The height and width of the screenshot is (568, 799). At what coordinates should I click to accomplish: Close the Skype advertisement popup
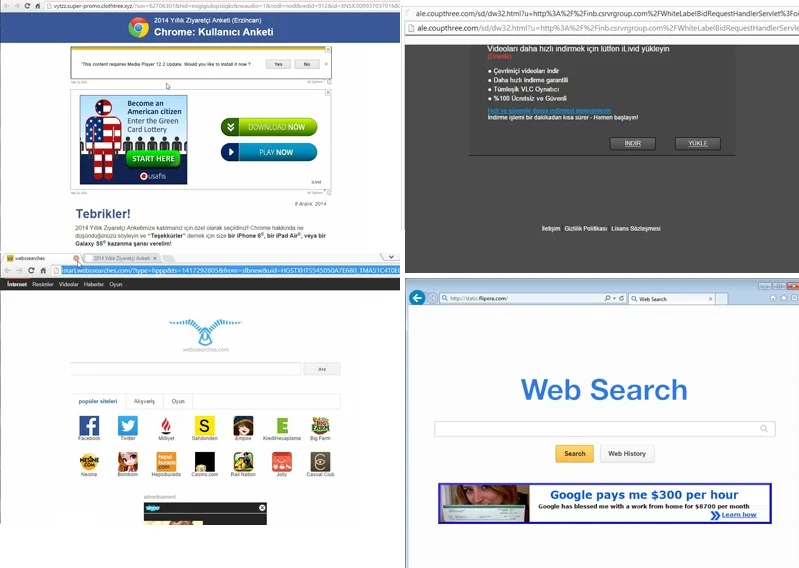(262, 508)
